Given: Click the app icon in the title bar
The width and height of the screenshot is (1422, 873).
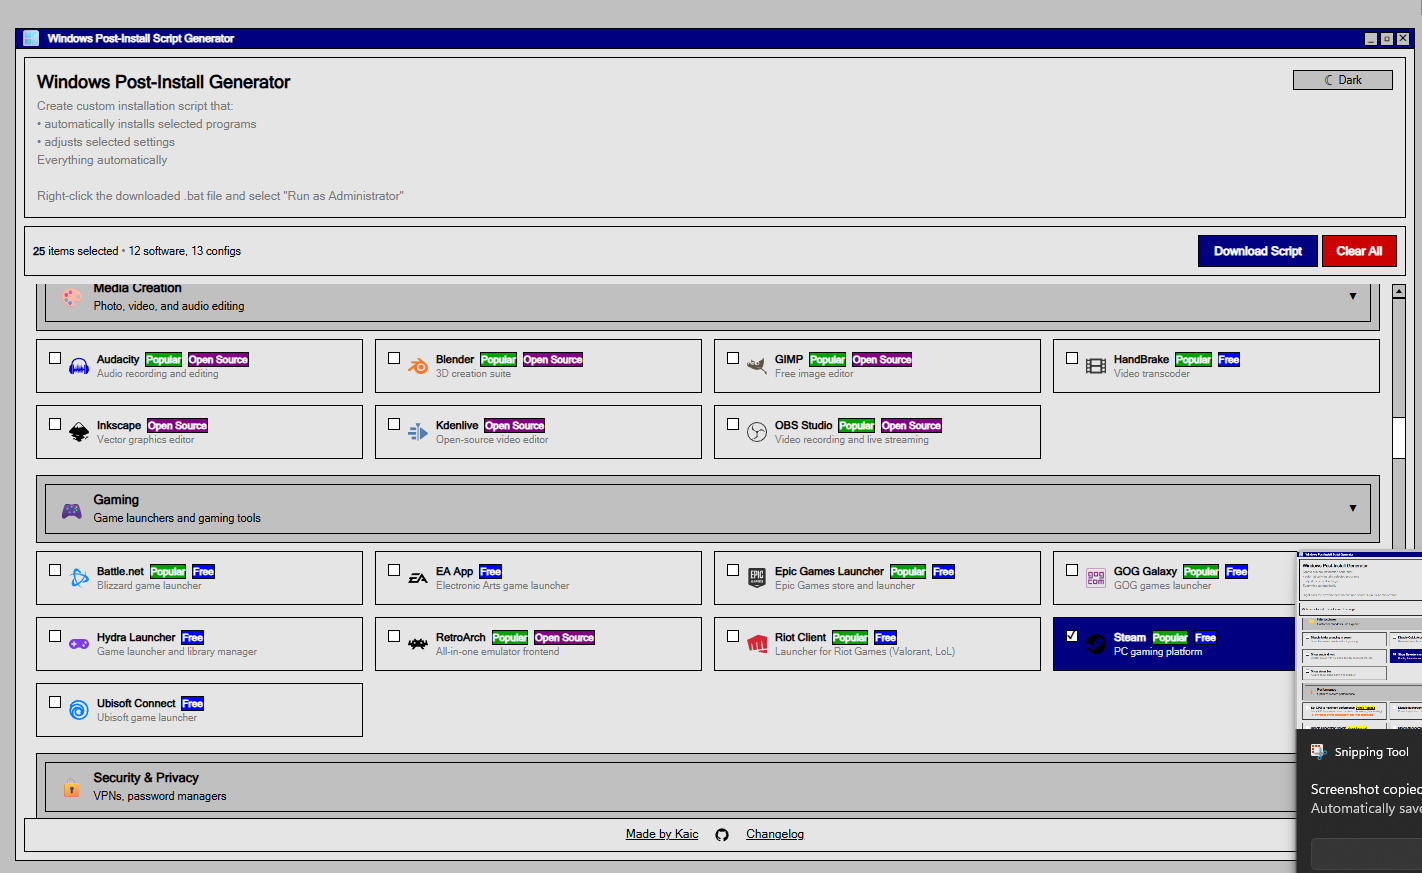Looking at the screenshot, I should [x=31, y=38].
